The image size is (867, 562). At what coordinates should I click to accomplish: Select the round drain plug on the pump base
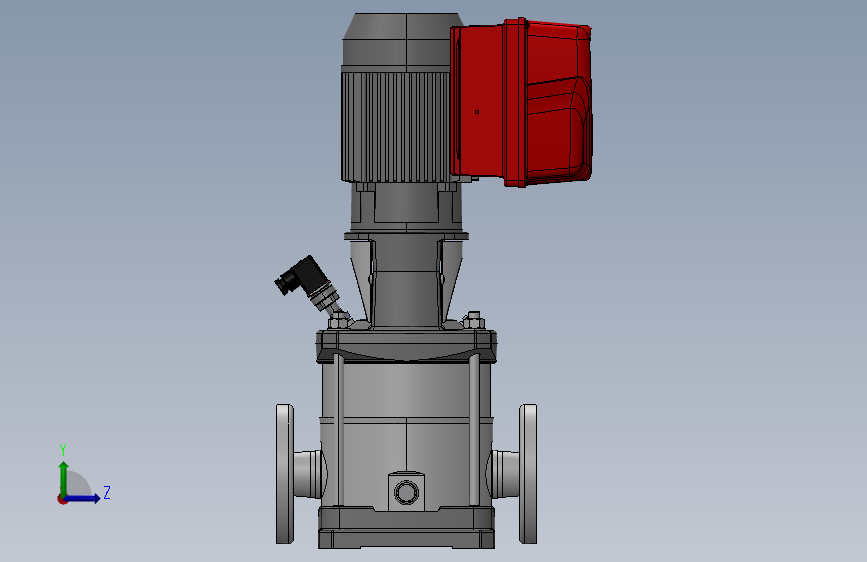point(406,492)
